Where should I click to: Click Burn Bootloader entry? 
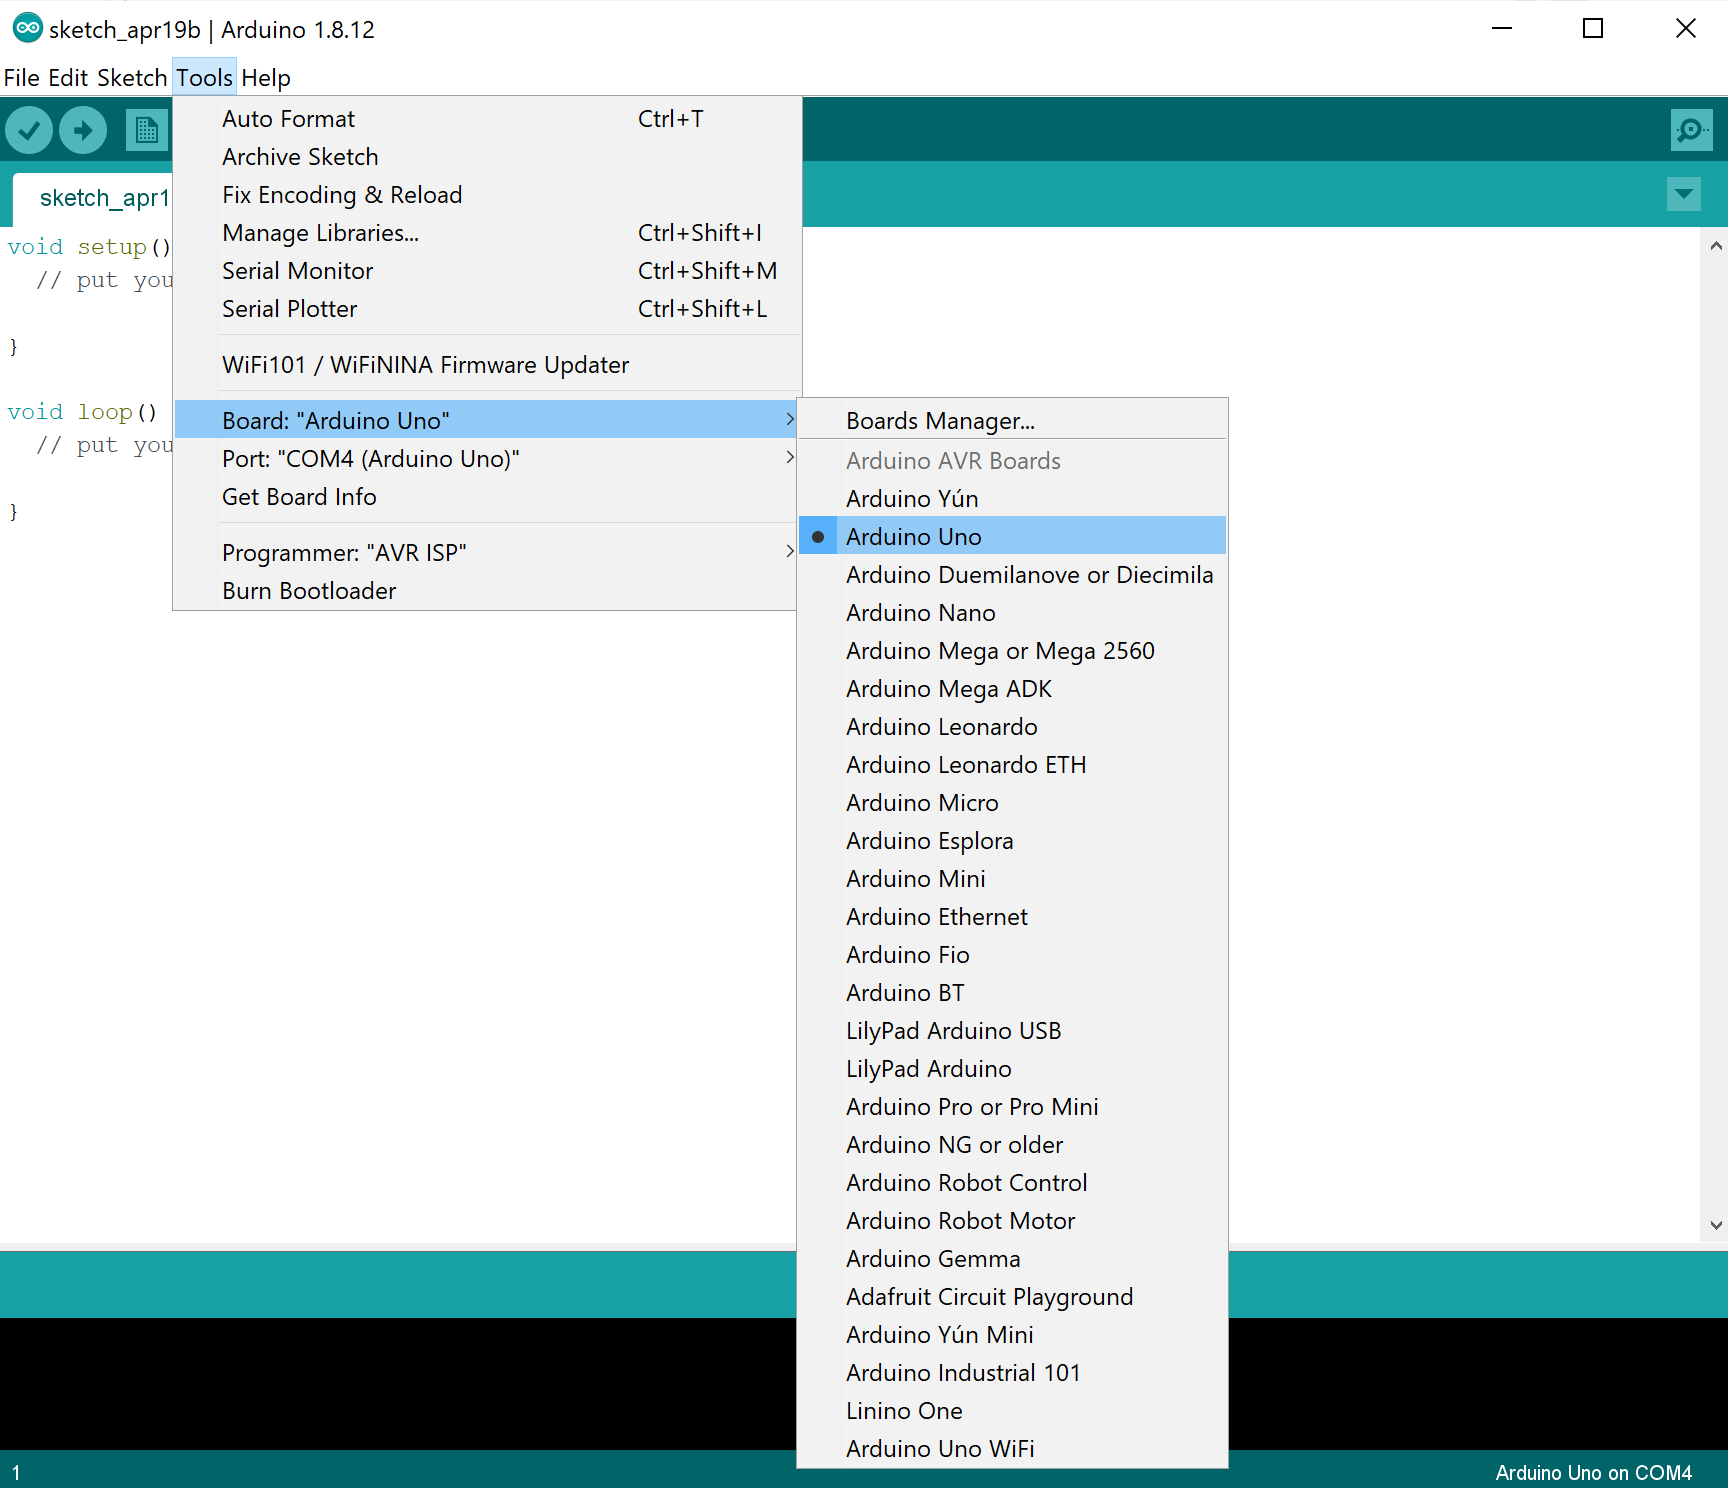[487, 590]
